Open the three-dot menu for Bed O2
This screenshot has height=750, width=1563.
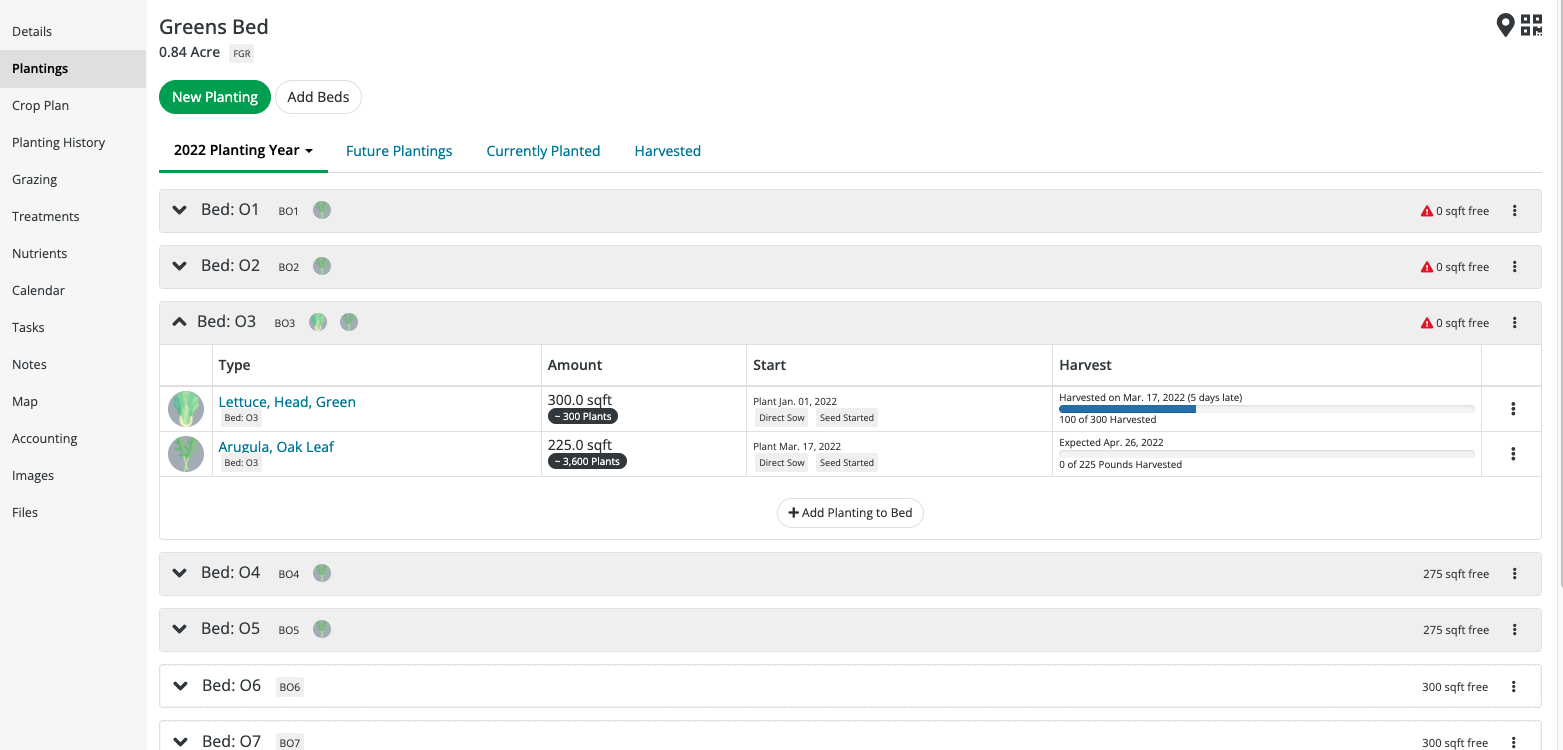tap(1515, 267)
